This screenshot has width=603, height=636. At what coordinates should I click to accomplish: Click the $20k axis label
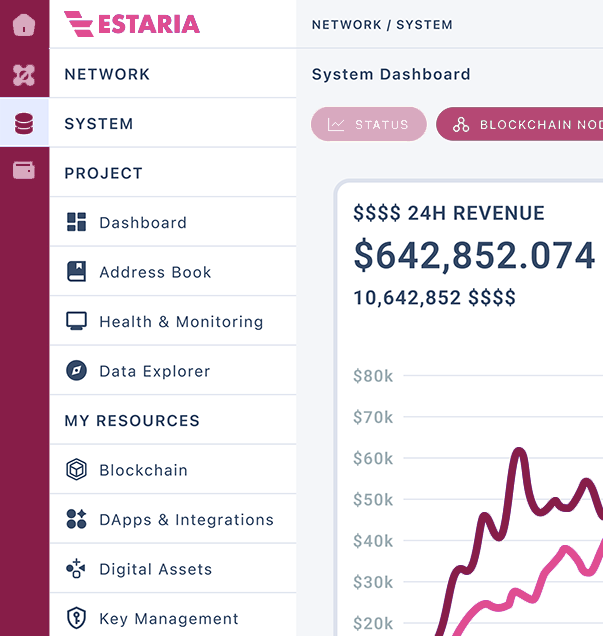373,623
